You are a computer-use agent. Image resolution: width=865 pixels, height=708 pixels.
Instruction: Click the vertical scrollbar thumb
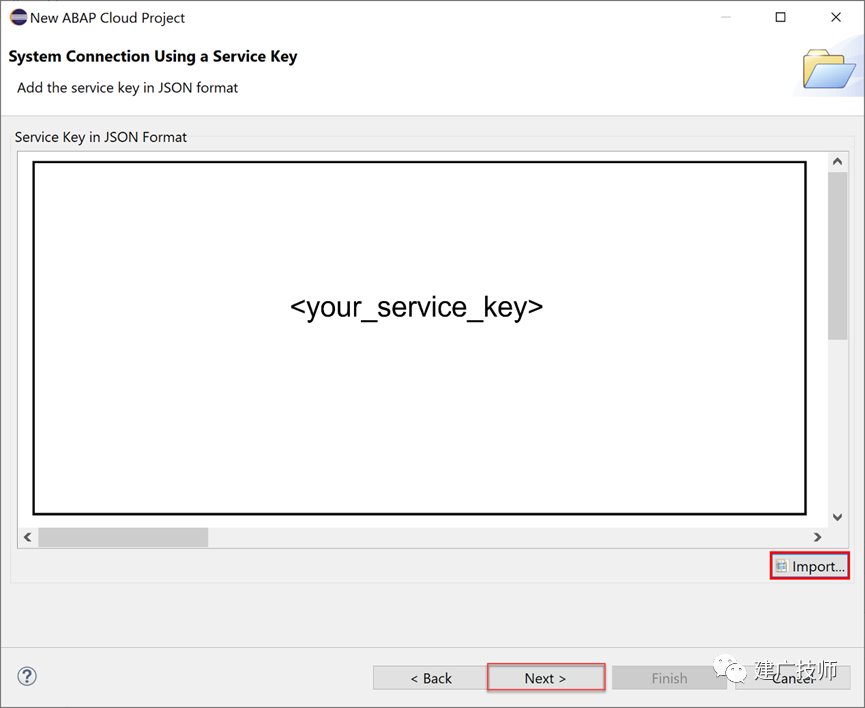837,255
